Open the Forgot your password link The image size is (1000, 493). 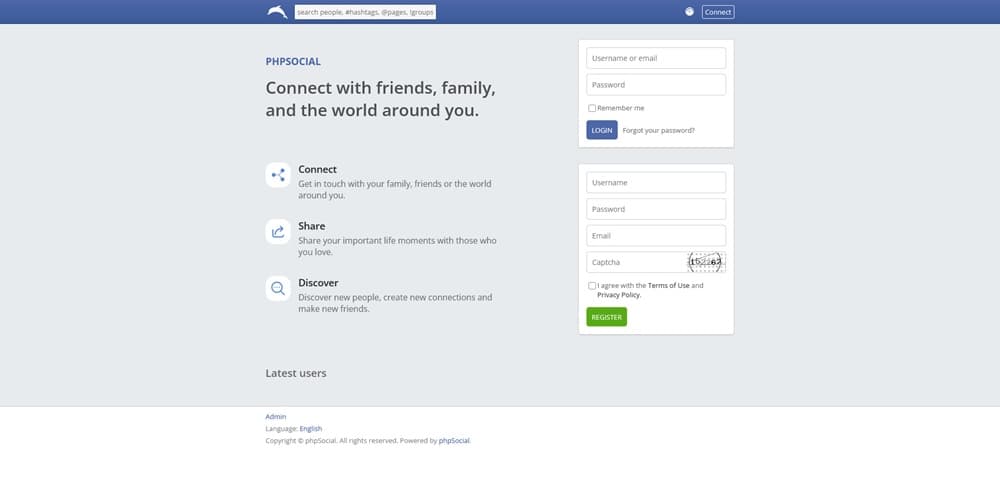[x=658, y=130]
